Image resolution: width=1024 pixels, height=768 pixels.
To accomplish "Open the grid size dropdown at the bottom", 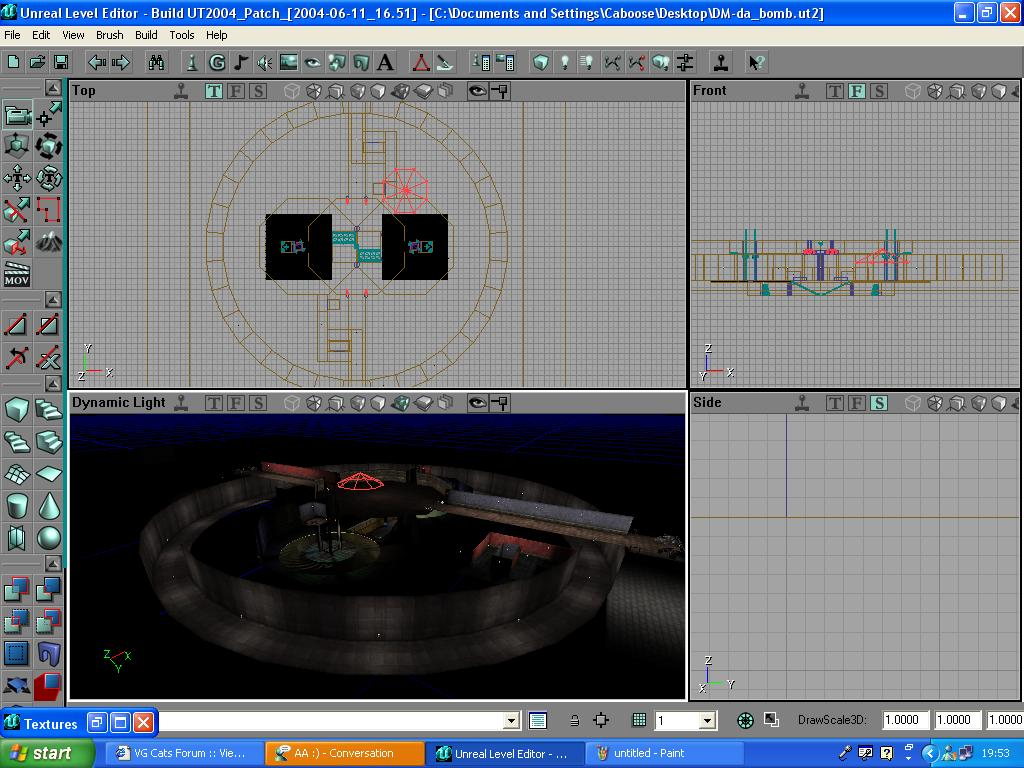I will click(705, 720).
